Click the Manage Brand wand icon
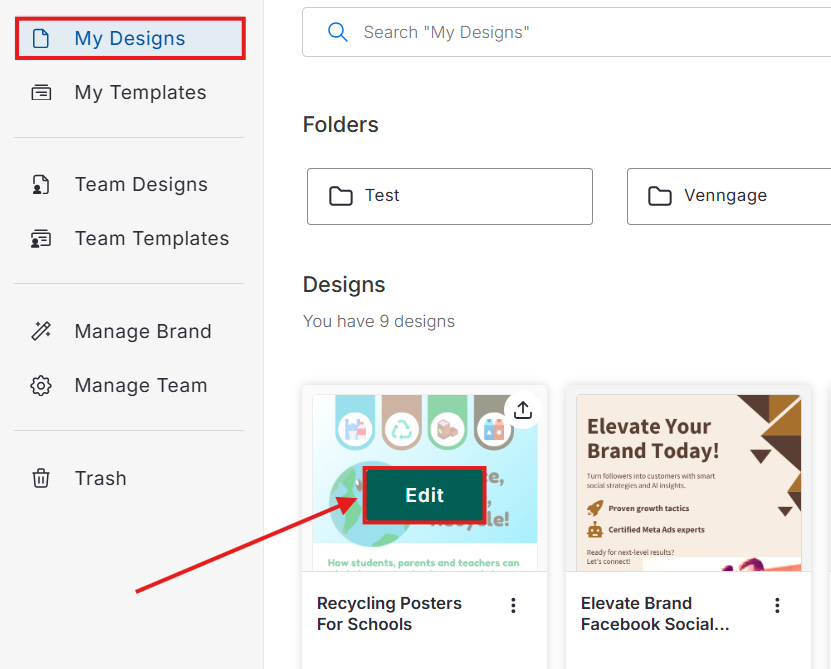The width and height of the screenshot is (831, 669). coord(41,332)
